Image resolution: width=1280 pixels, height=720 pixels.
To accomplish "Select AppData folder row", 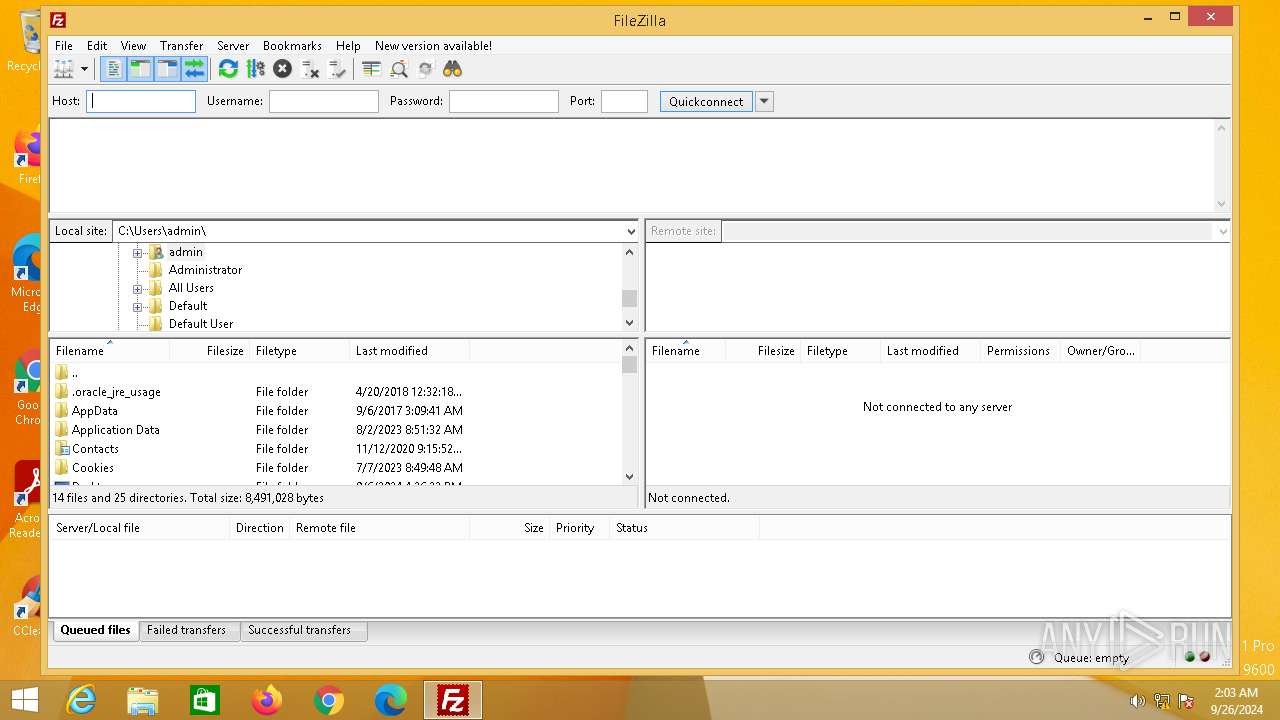I will (x=336, y=411).
